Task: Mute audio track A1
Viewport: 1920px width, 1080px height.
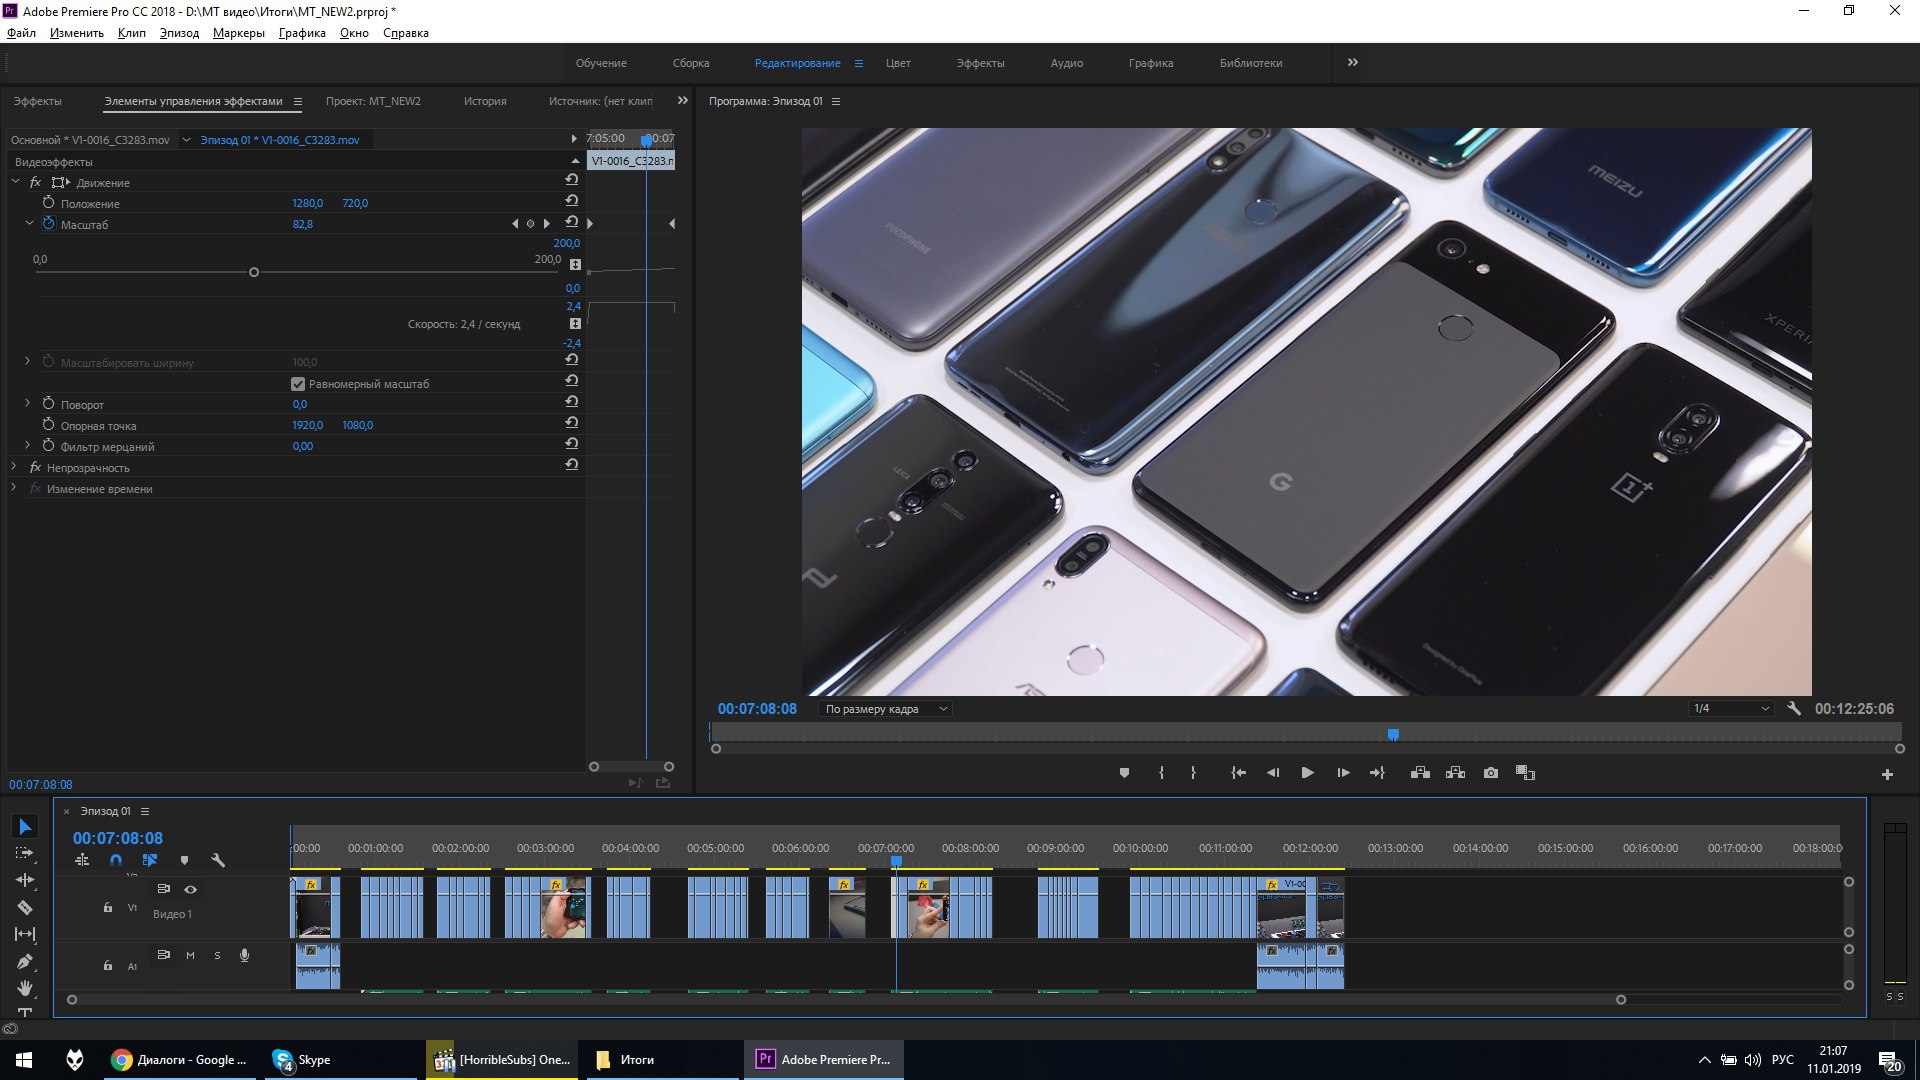Action: click(x=190, y=955)
